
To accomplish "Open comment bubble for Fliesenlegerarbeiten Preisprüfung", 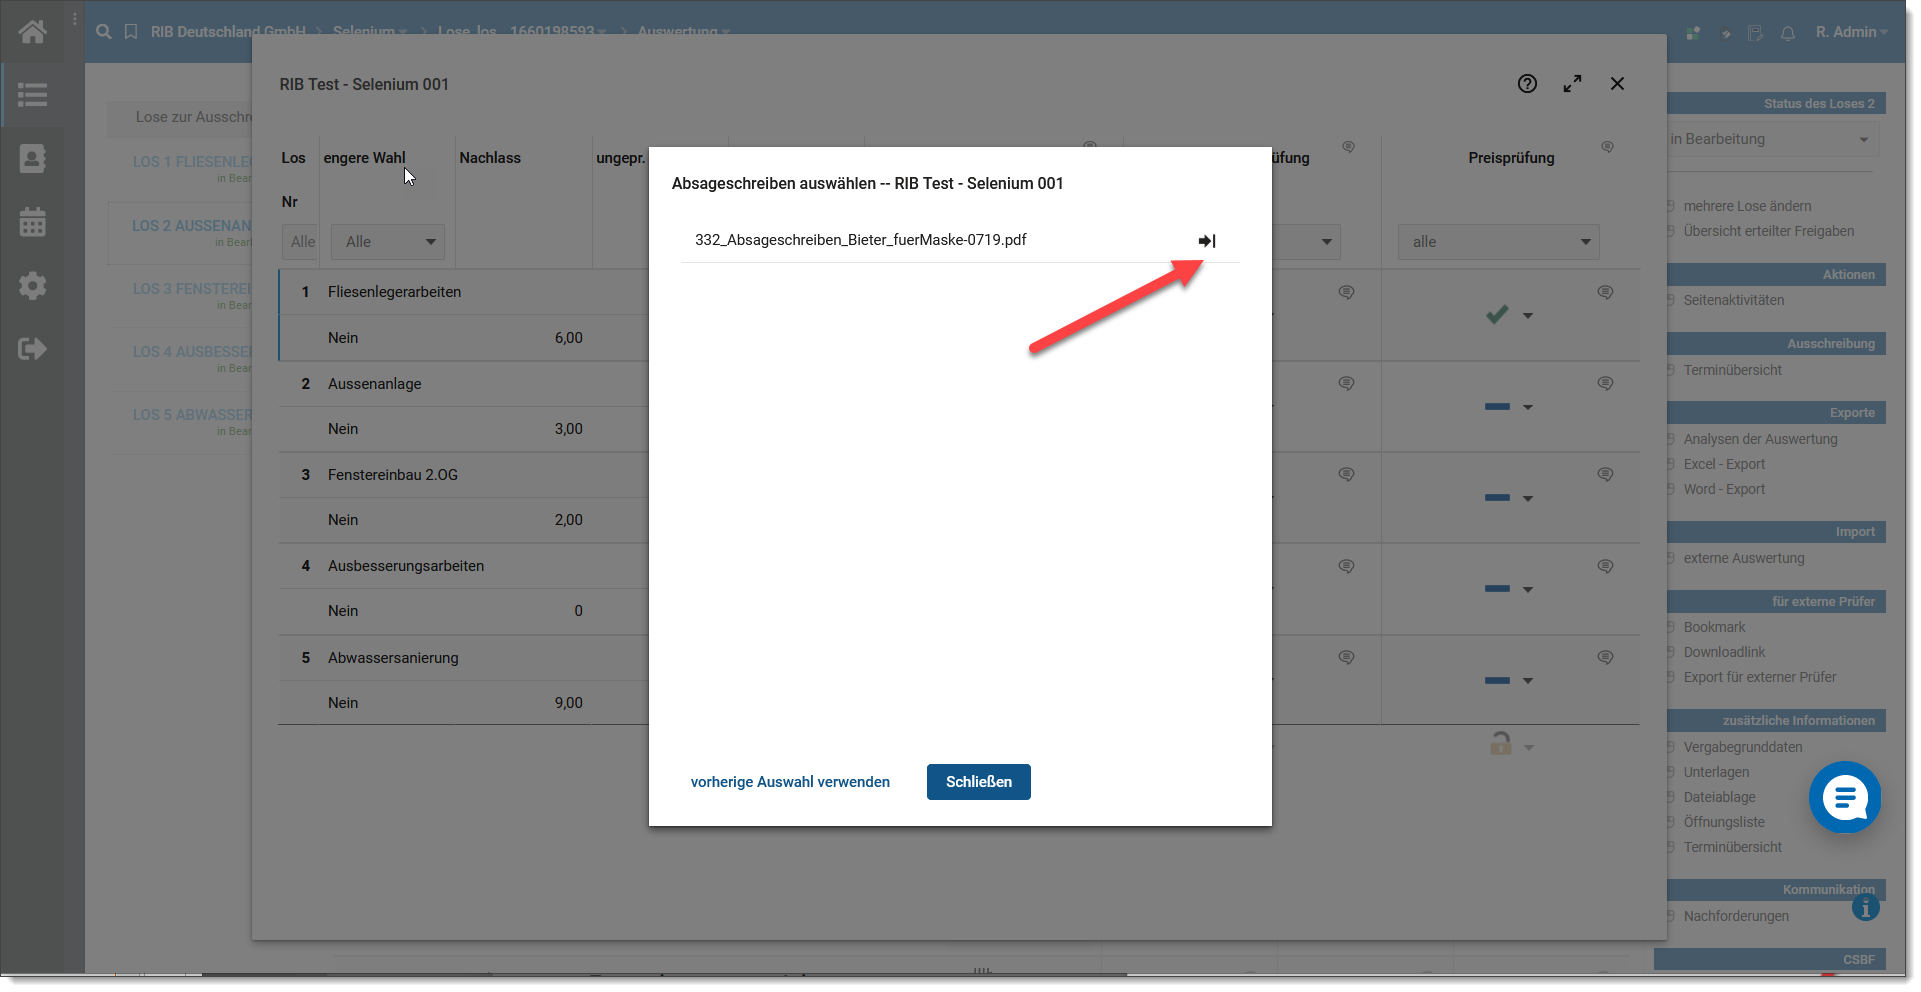I will [1605, 293].
